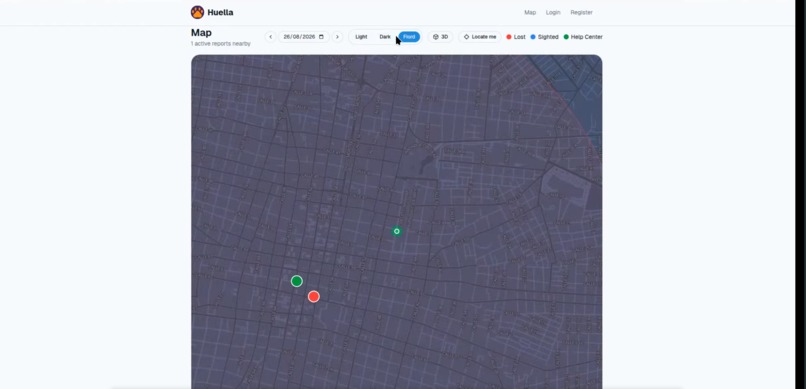This screenshot has height=389, width=806.
Task: Click the blue Sighted legend dot
Action: click(533, 37)
